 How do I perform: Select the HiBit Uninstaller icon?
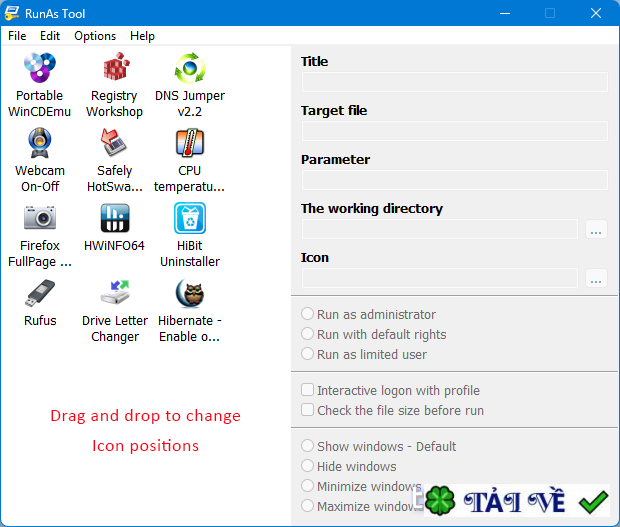(x=190, y=218)
